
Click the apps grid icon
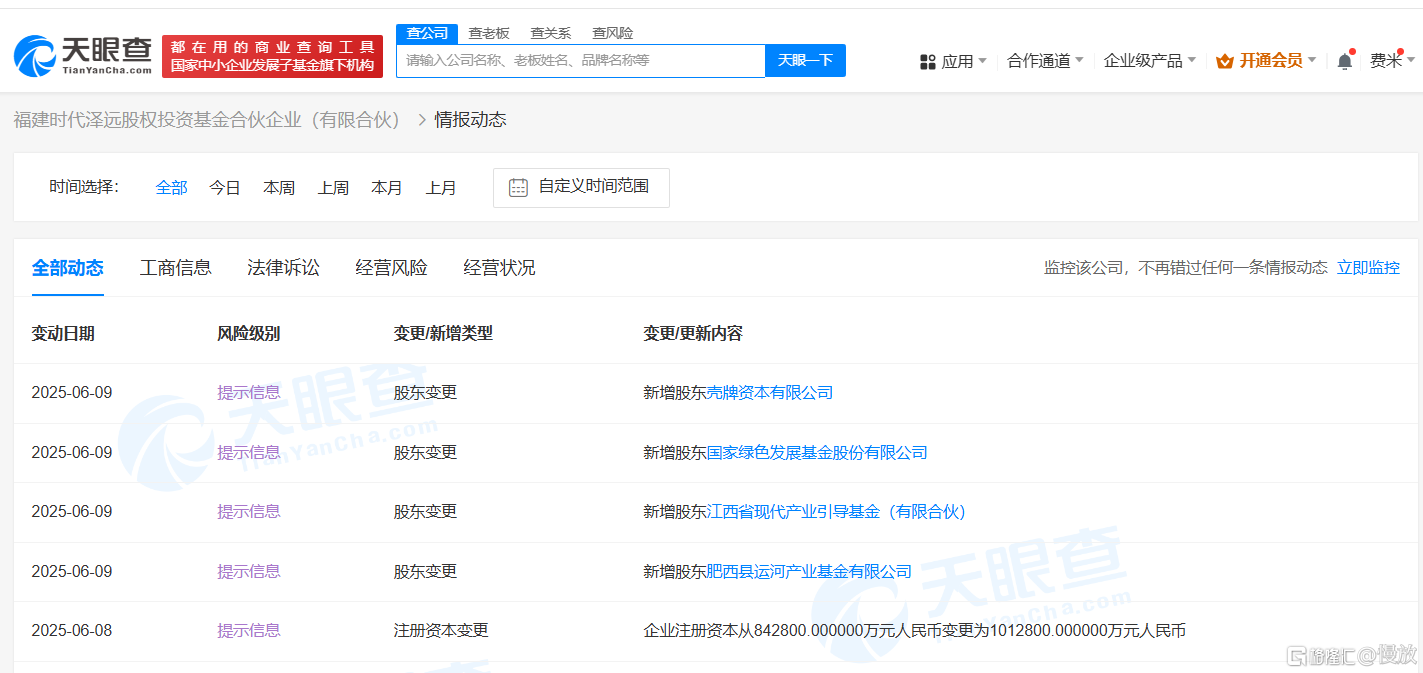tap(927, 62)
